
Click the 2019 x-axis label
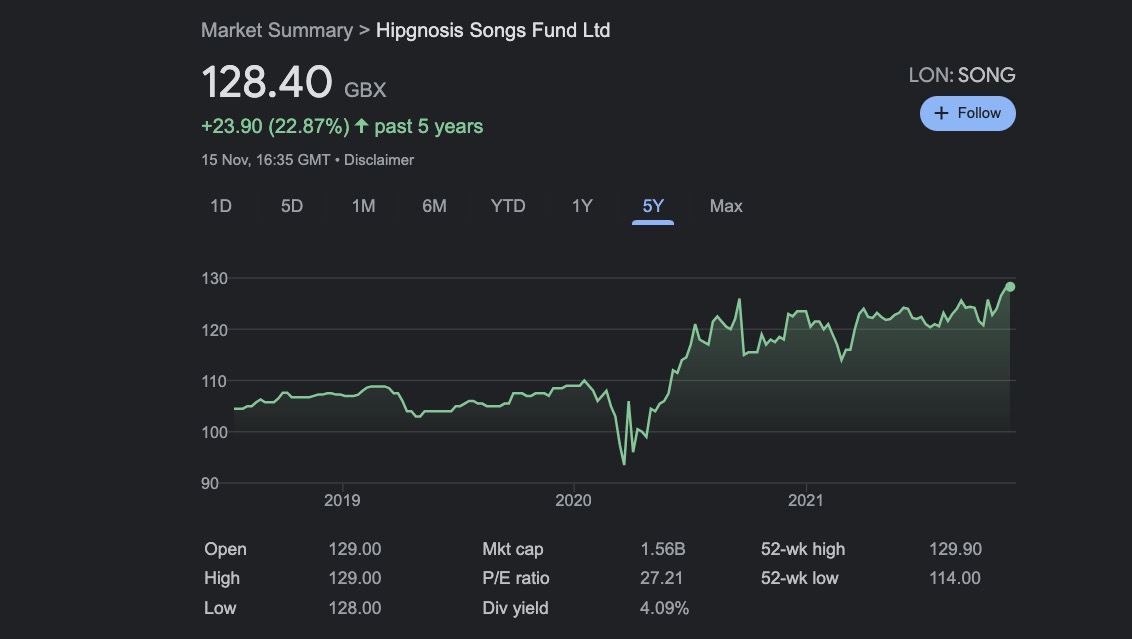point(342,500)
